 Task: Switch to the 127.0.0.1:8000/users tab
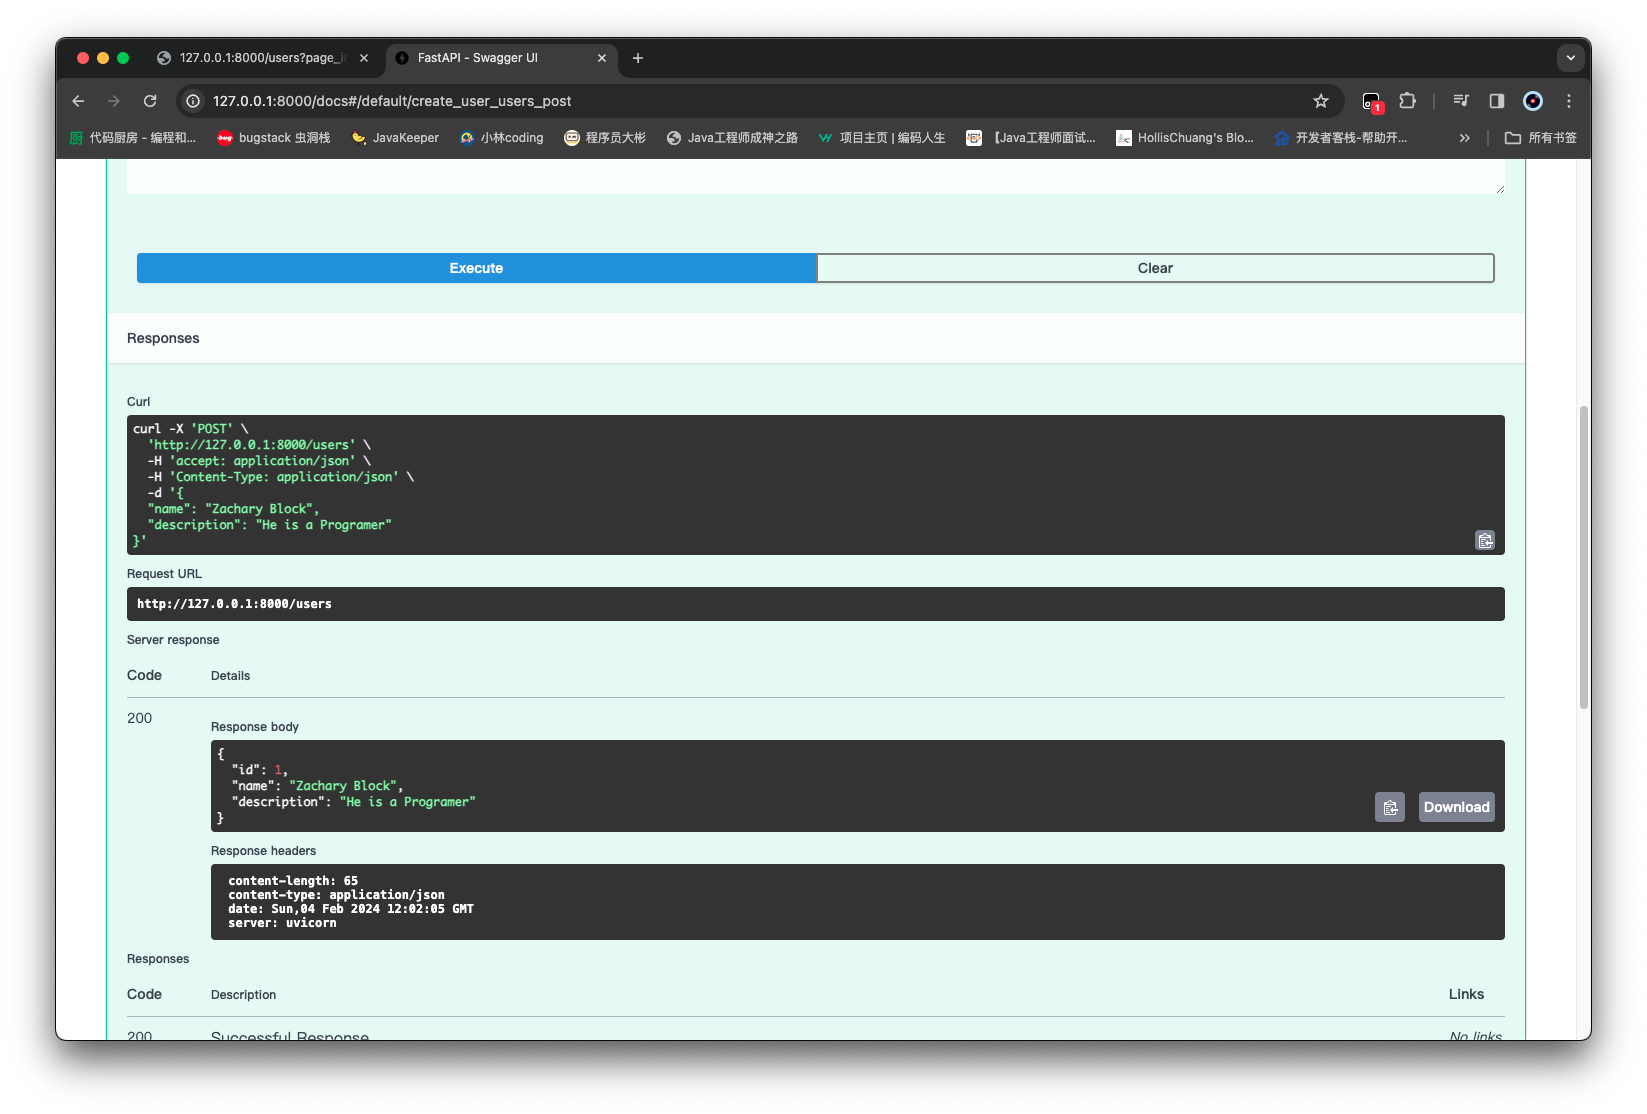[257, 58]
